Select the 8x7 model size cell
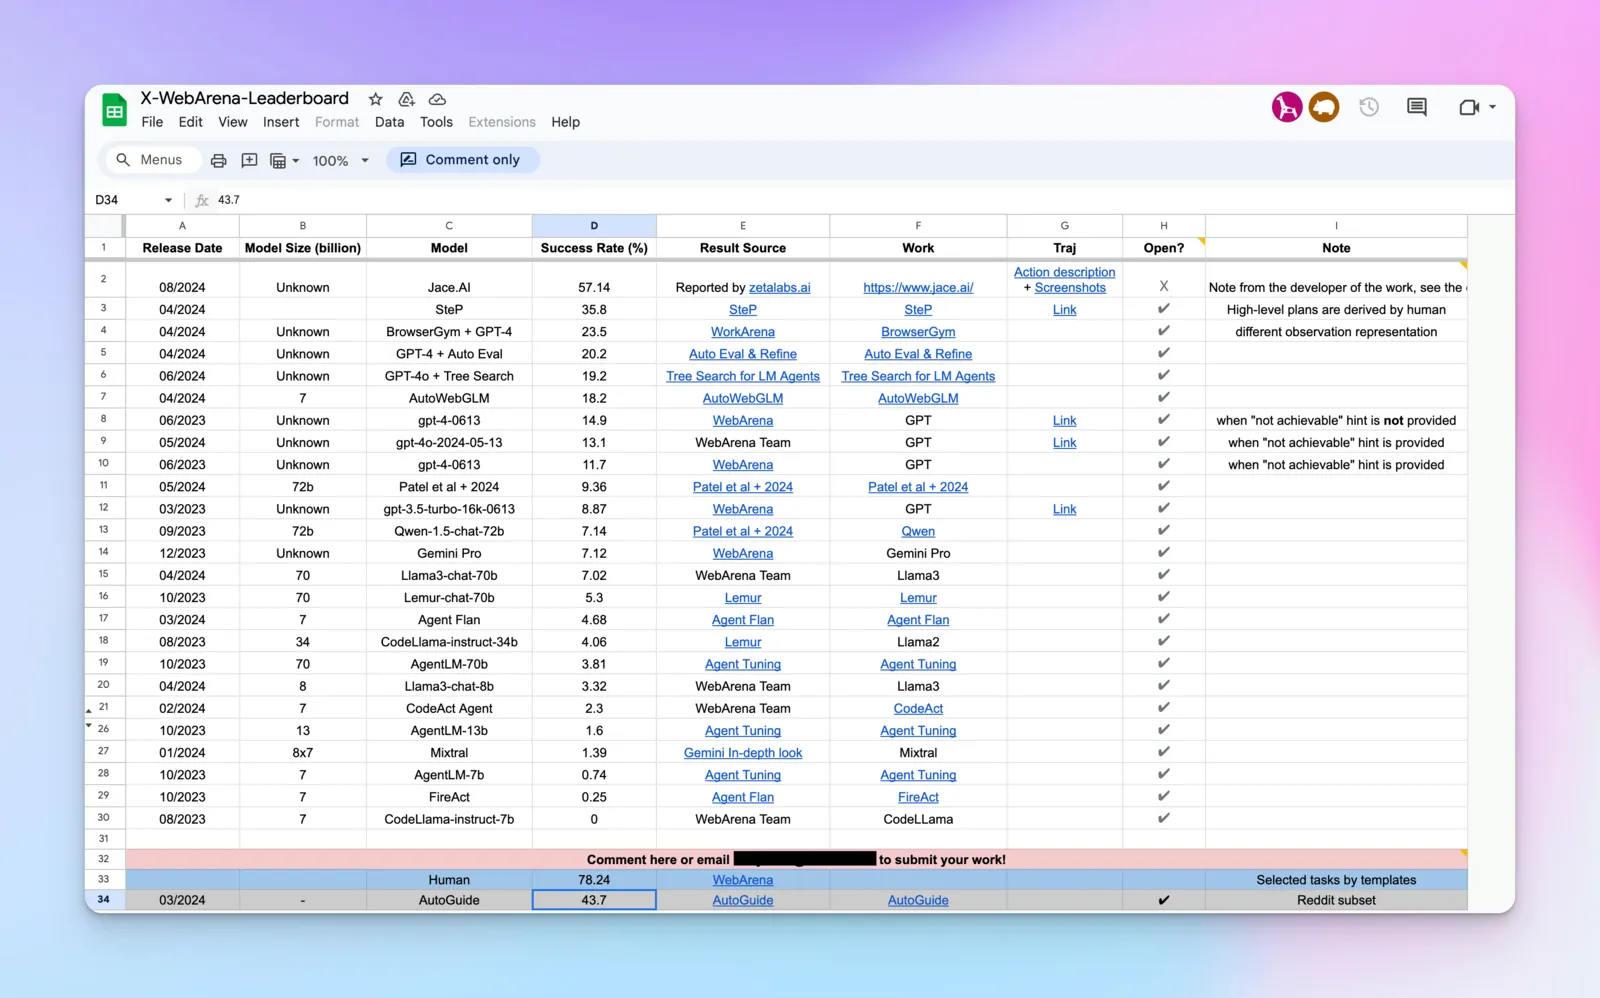 pos(302,753)
